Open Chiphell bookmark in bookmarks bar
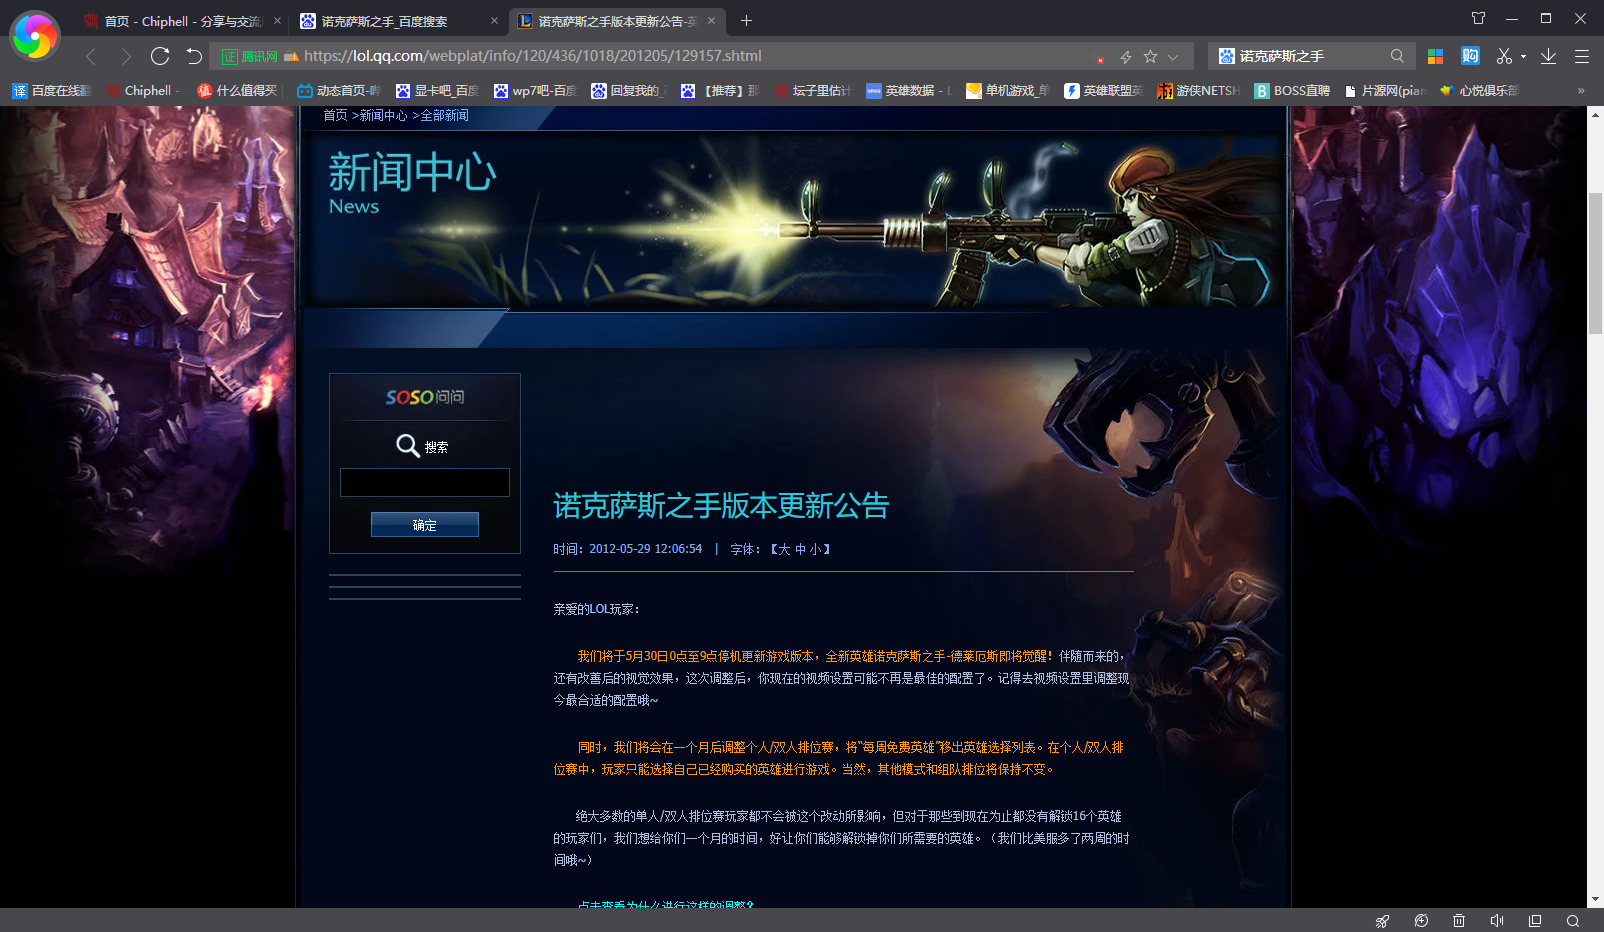This screenshot has width=1604, height=932. (x=144, y=90)
